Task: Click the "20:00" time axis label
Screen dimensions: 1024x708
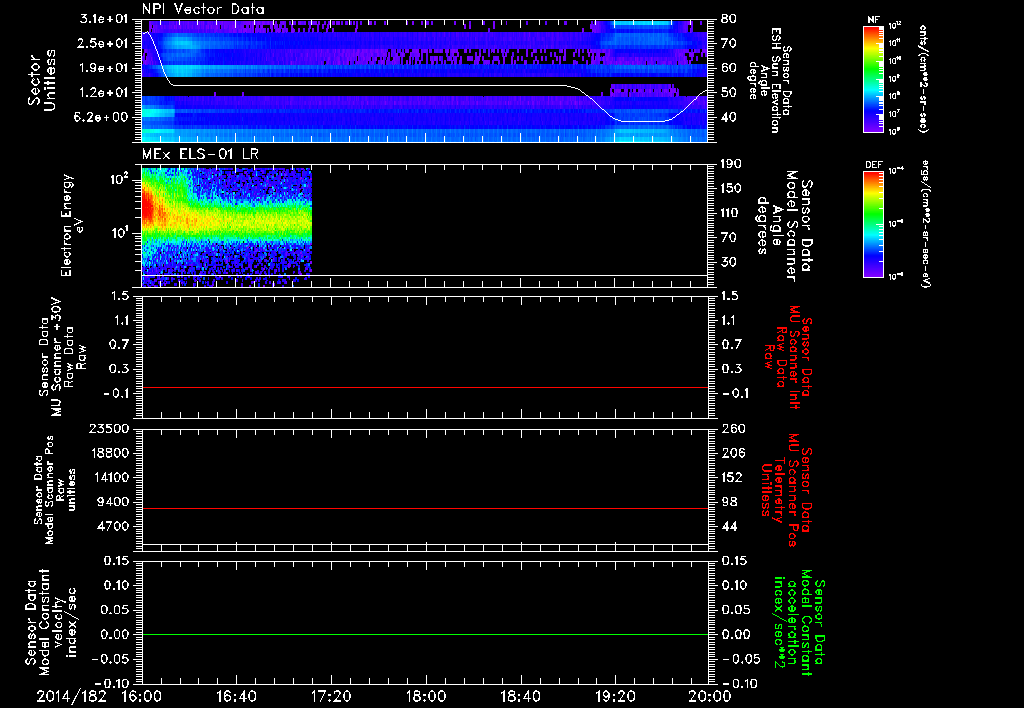Action: click(x=710, y=696)
